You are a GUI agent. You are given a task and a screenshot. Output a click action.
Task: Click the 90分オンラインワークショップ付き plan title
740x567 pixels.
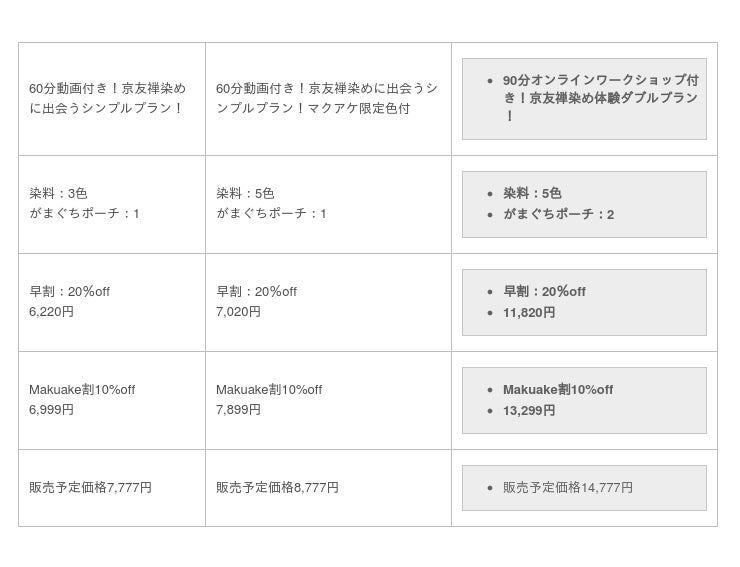(x=600, y=98)
